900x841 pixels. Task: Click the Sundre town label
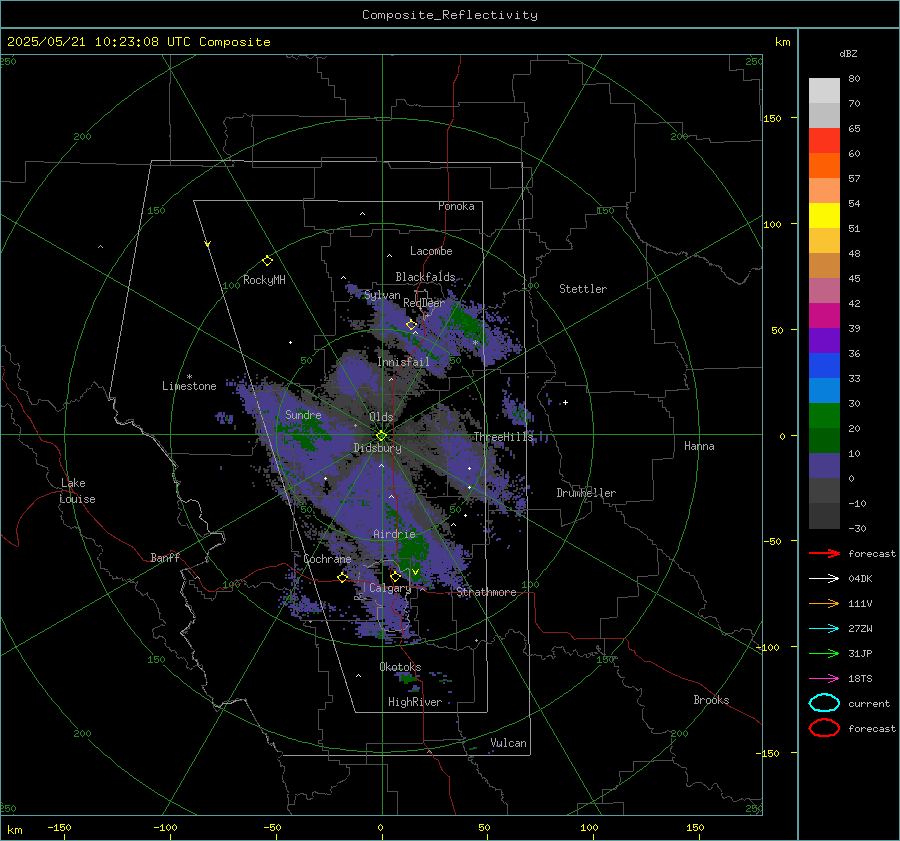(x=303, y=414)
